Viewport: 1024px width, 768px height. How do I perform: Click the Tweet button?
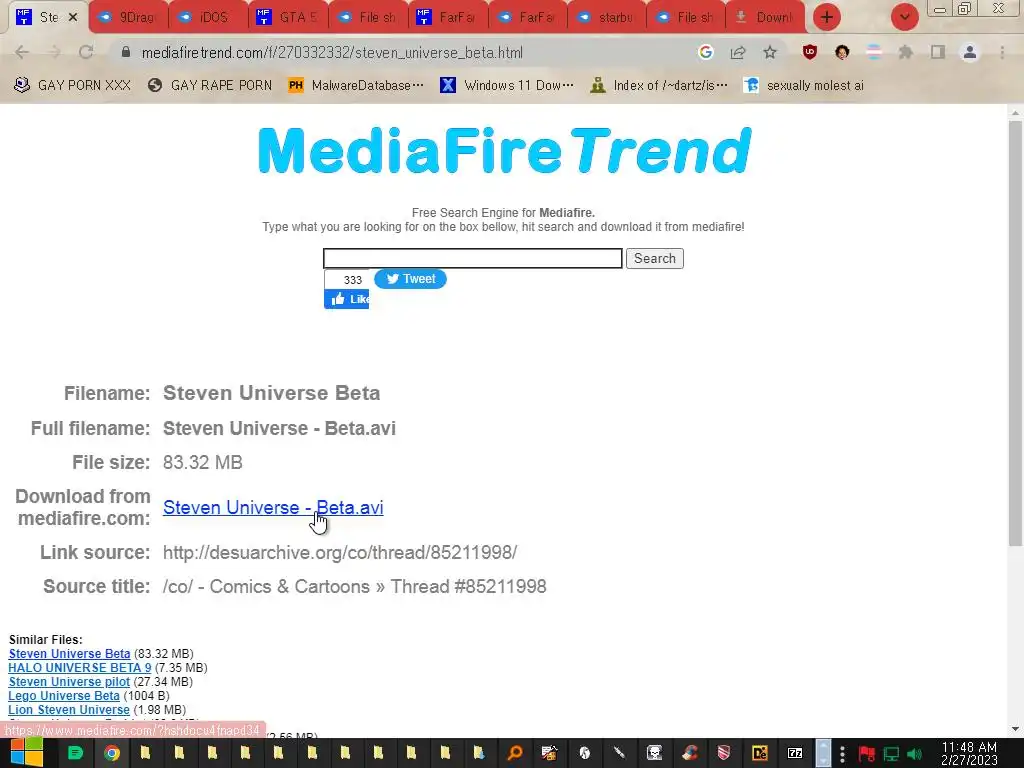[410, 279]
